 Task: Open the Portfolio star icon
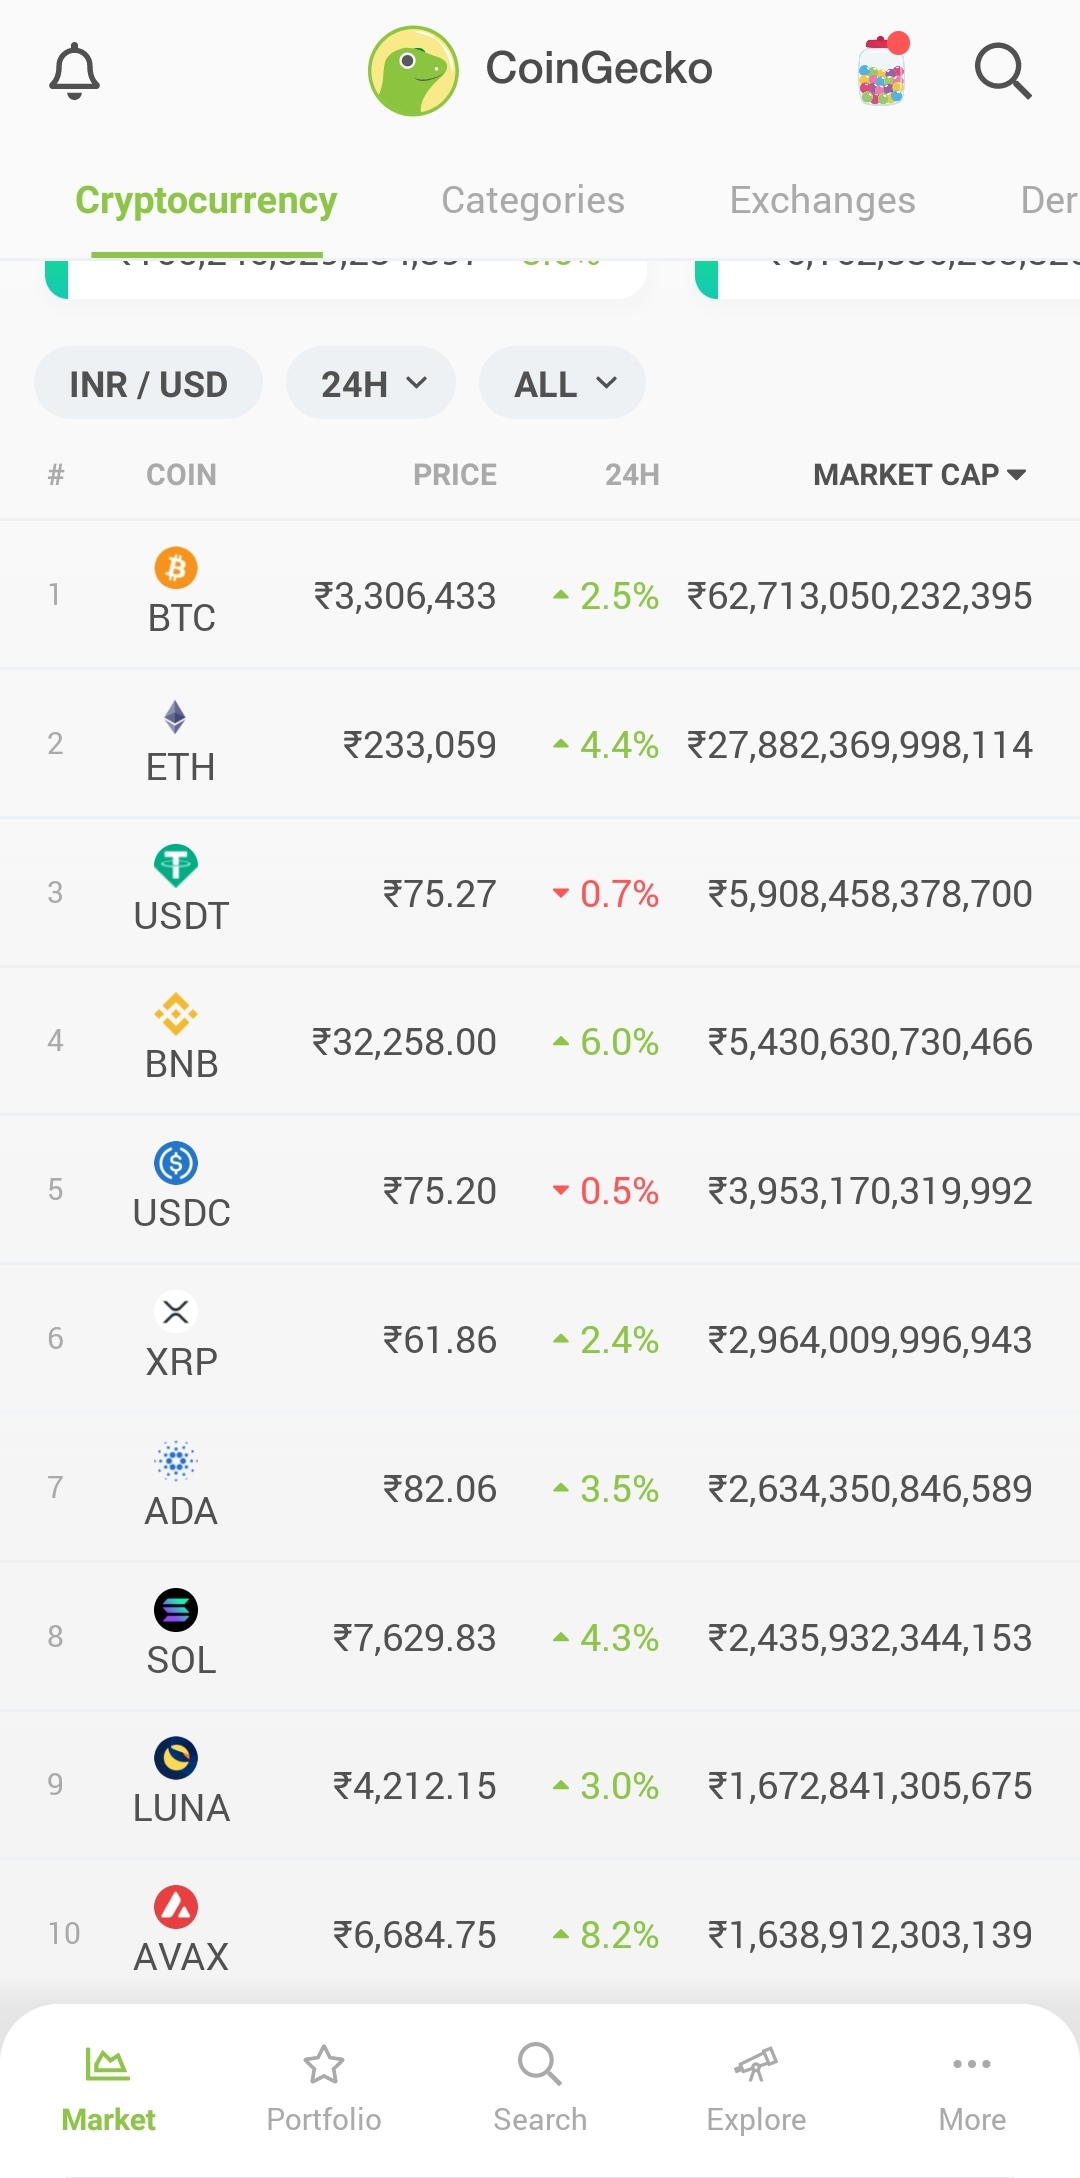pos(324,2064)
